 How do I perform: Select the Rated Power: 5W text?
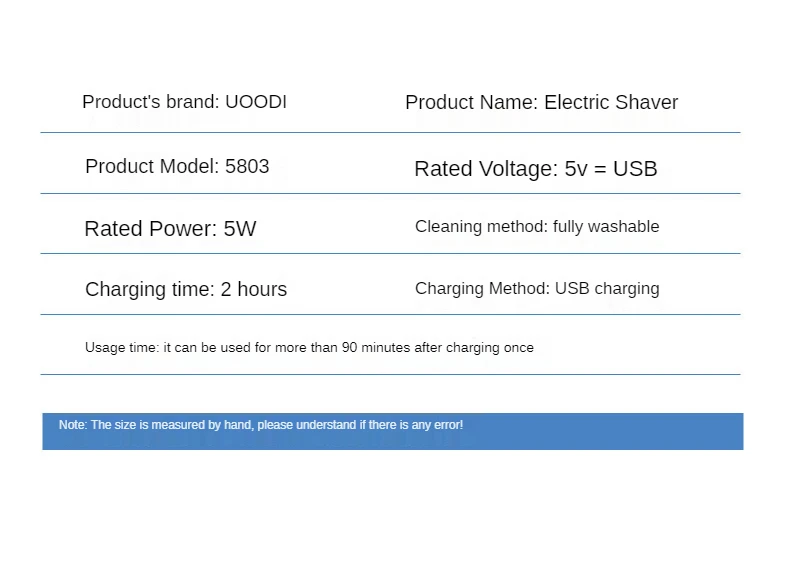(x=170, y=229)
